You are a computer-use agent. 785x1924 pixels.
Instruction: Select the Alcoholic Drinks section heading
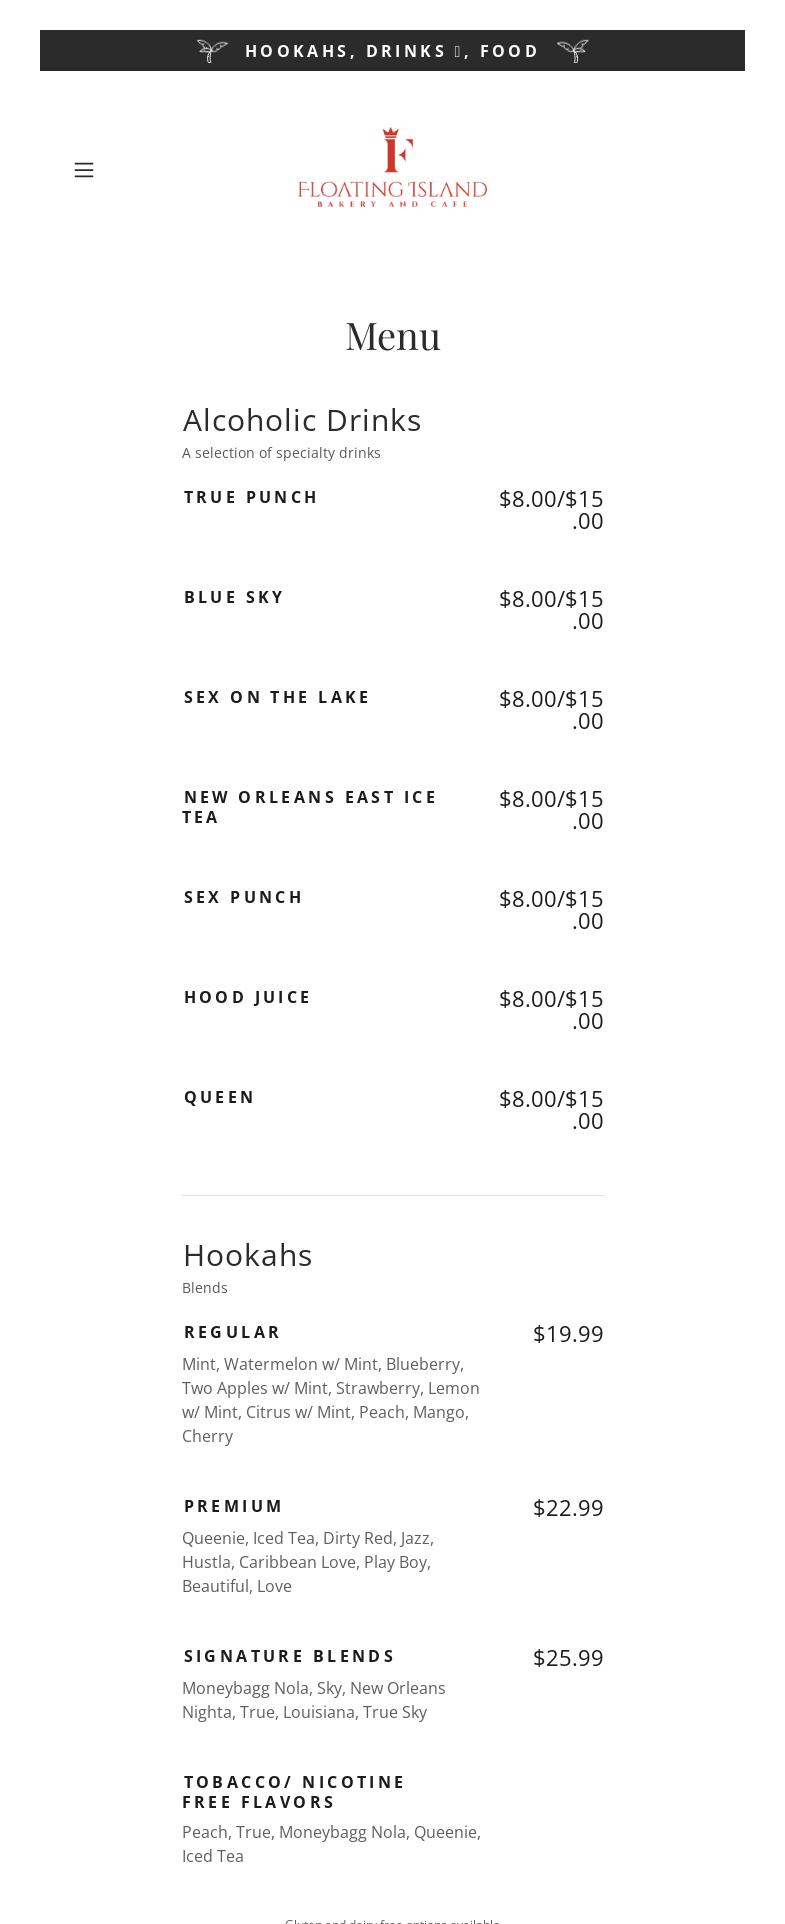[302, 420]
